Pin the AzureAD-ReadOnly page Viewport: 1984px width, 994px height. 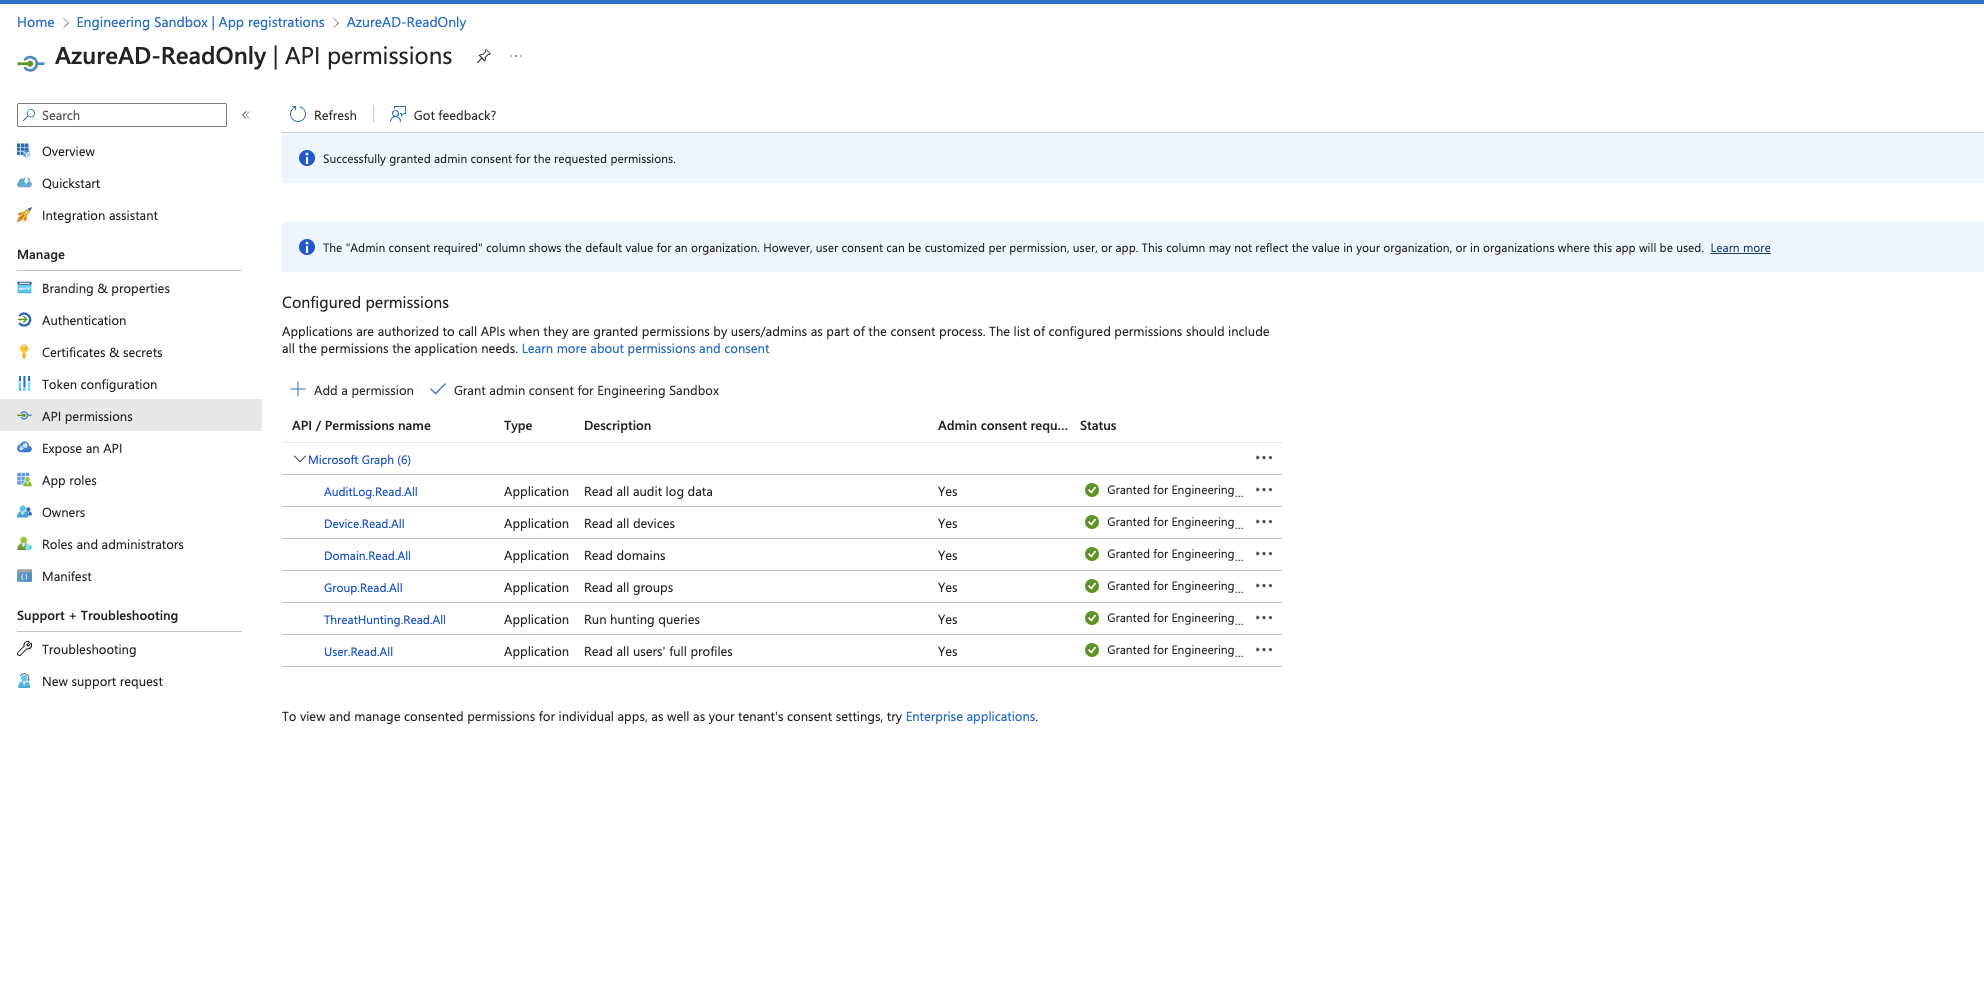(x=484, y=56)
